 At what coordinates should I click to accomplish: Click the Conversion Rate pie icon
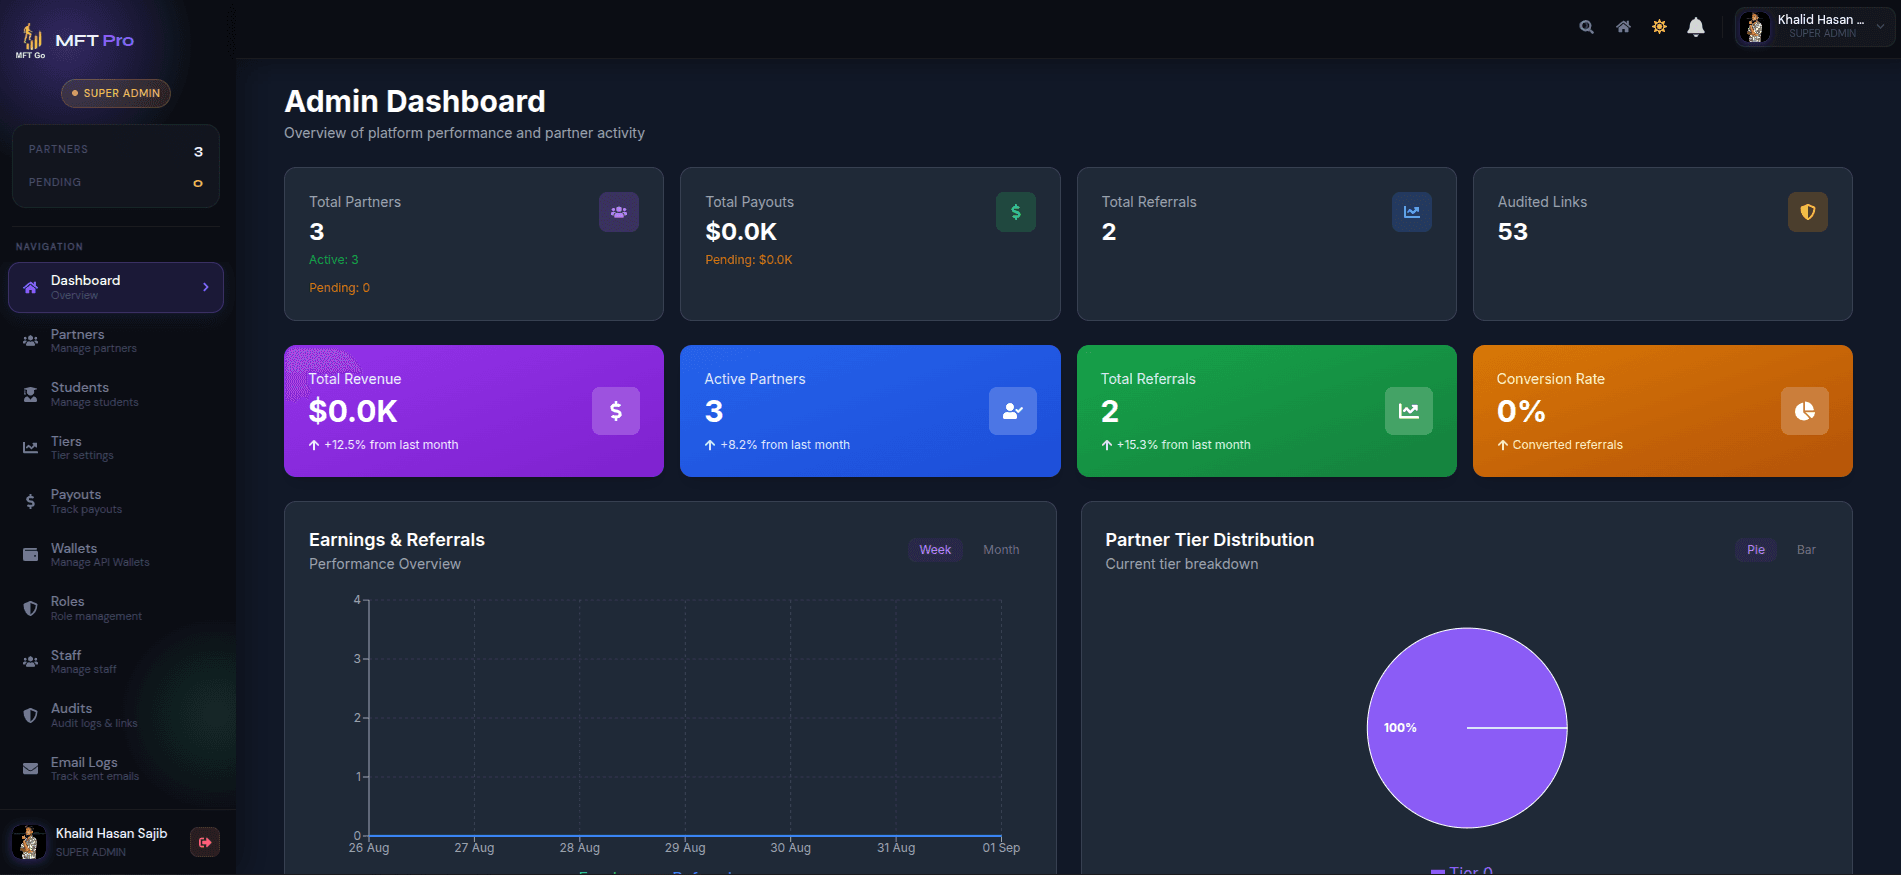point(1805,411)
